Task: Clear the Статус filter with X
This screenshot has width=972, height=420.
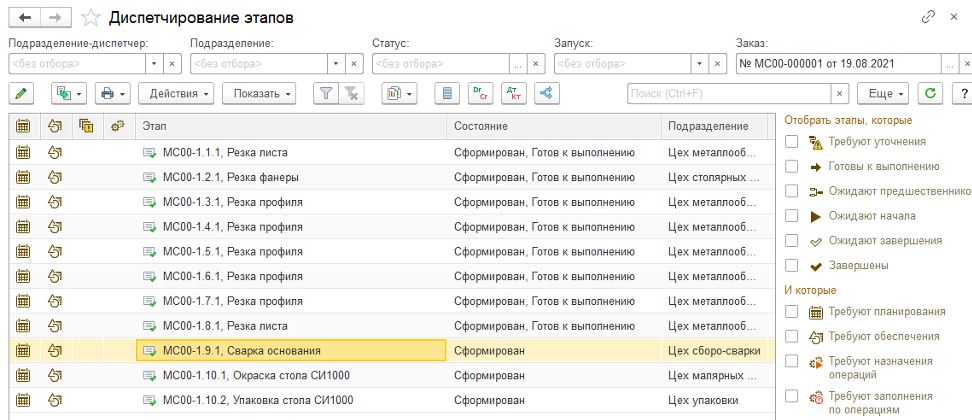Action: click(x=536, y=64)
